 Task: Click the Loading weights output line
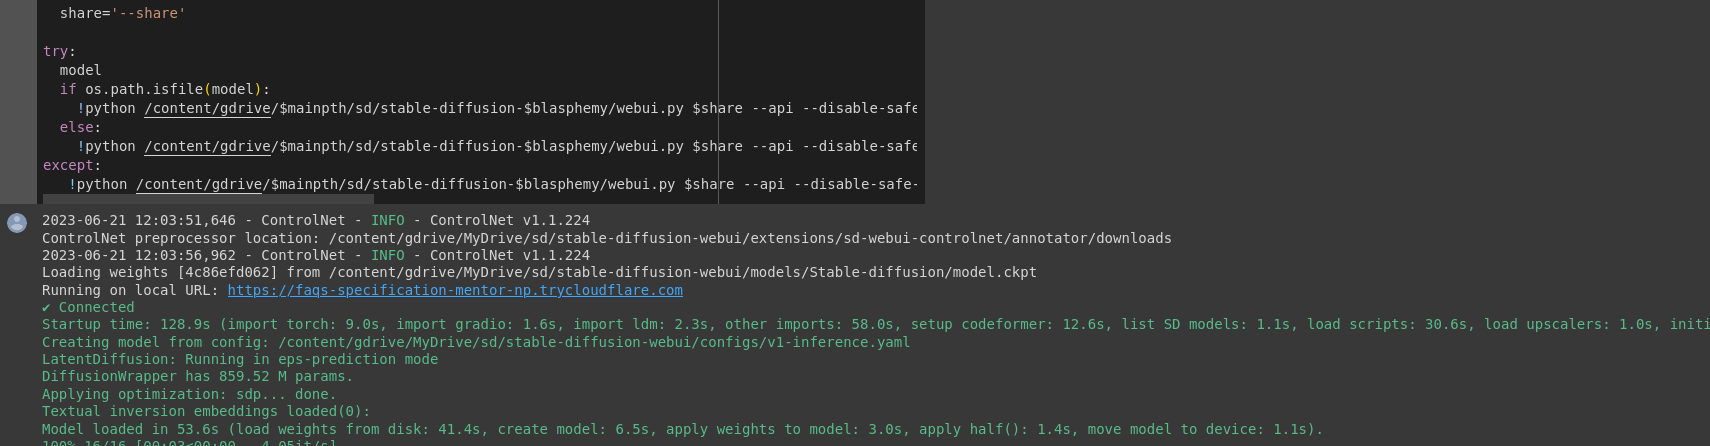coord(539,272)
